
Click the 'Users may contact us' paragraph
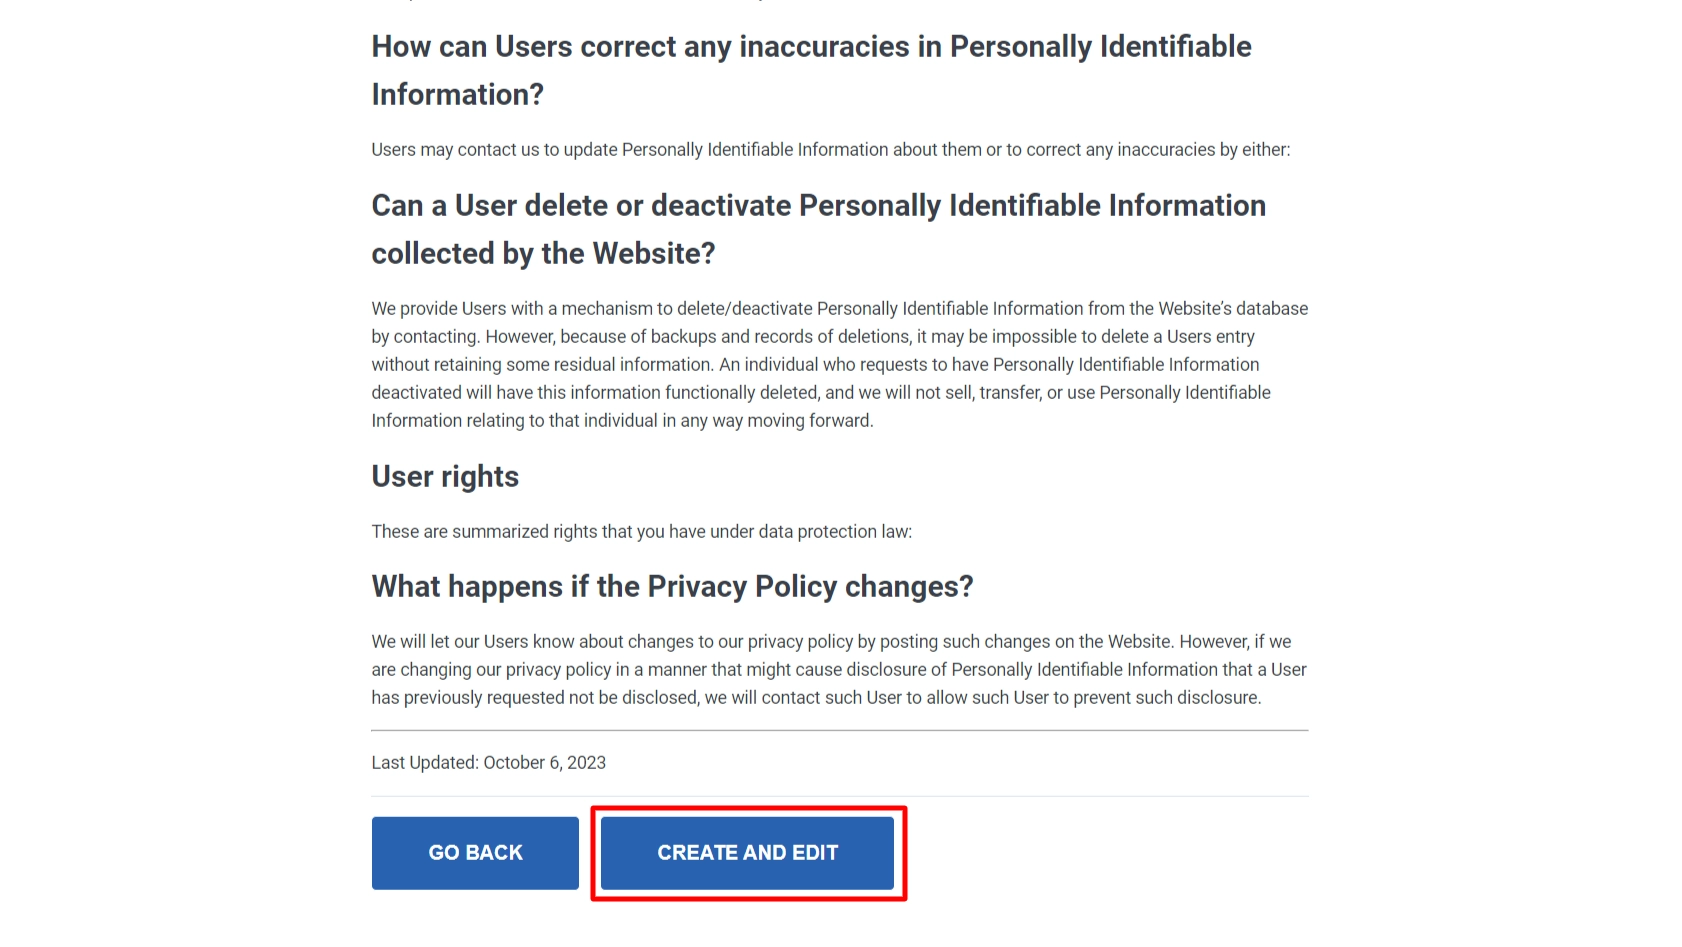pos(830,150)
